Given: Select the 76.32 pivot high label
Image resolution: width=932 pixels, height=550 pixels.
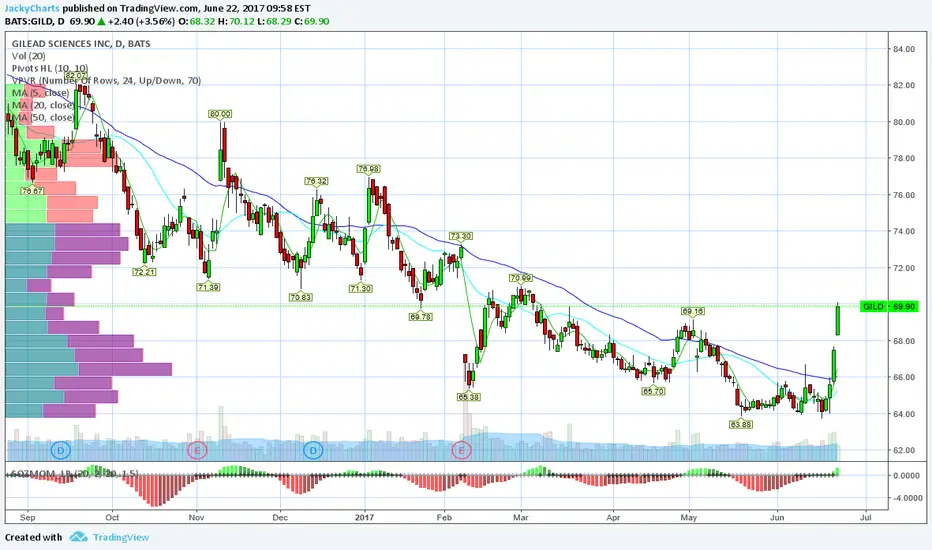Looking at the screenshot, I should click(x=316, y=181).
